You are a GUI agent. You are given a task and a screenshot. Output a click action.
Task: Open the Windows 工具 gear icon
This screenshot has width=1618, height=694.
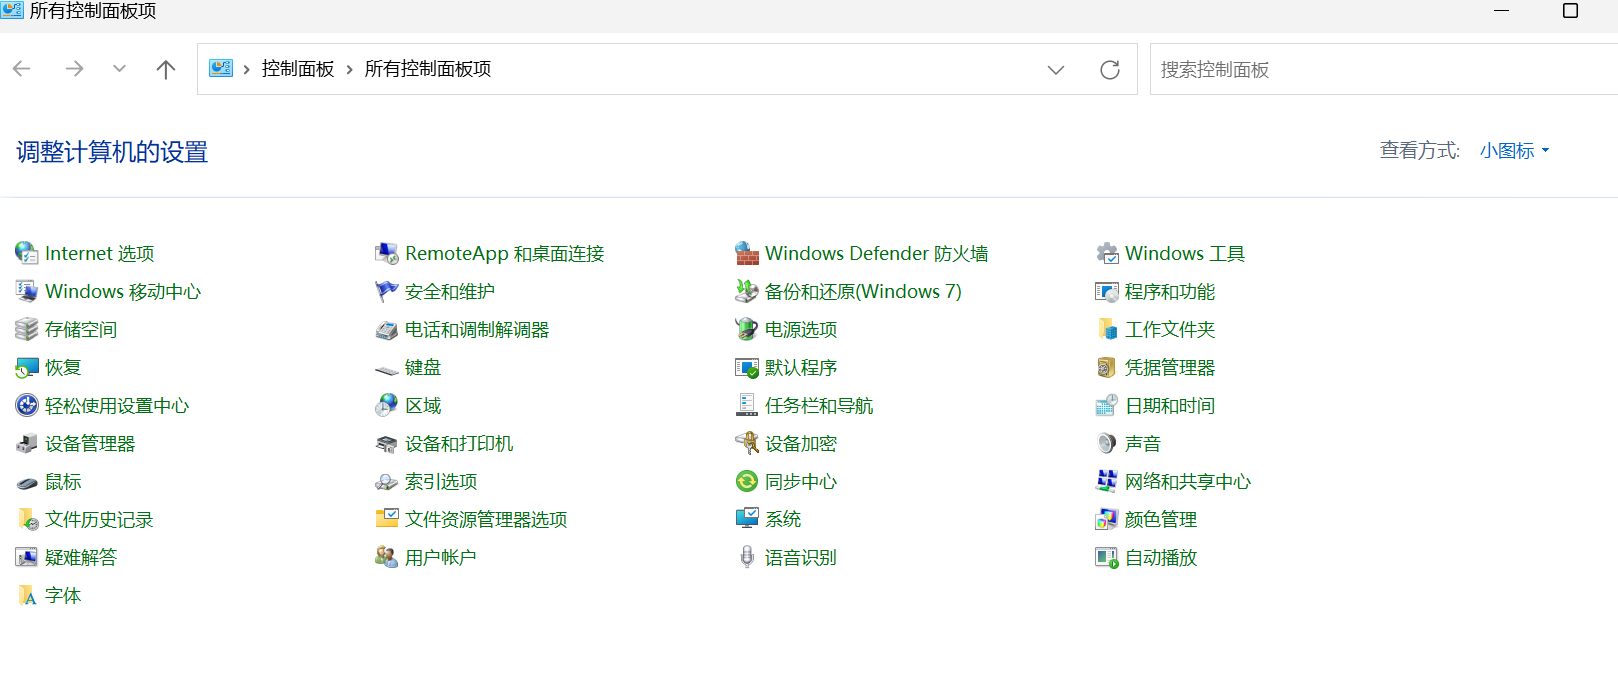[x=1107, y=253]
